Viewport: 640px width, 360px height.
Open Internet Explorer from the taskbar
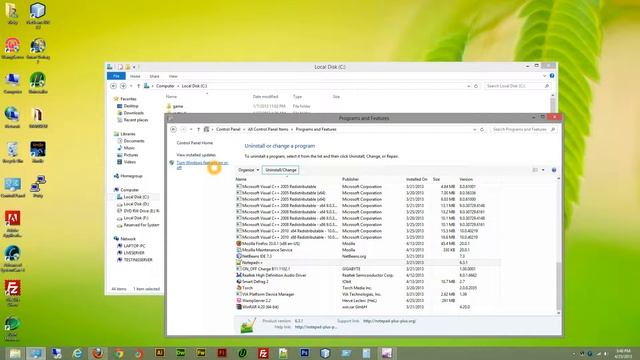(x=77, y=353)
